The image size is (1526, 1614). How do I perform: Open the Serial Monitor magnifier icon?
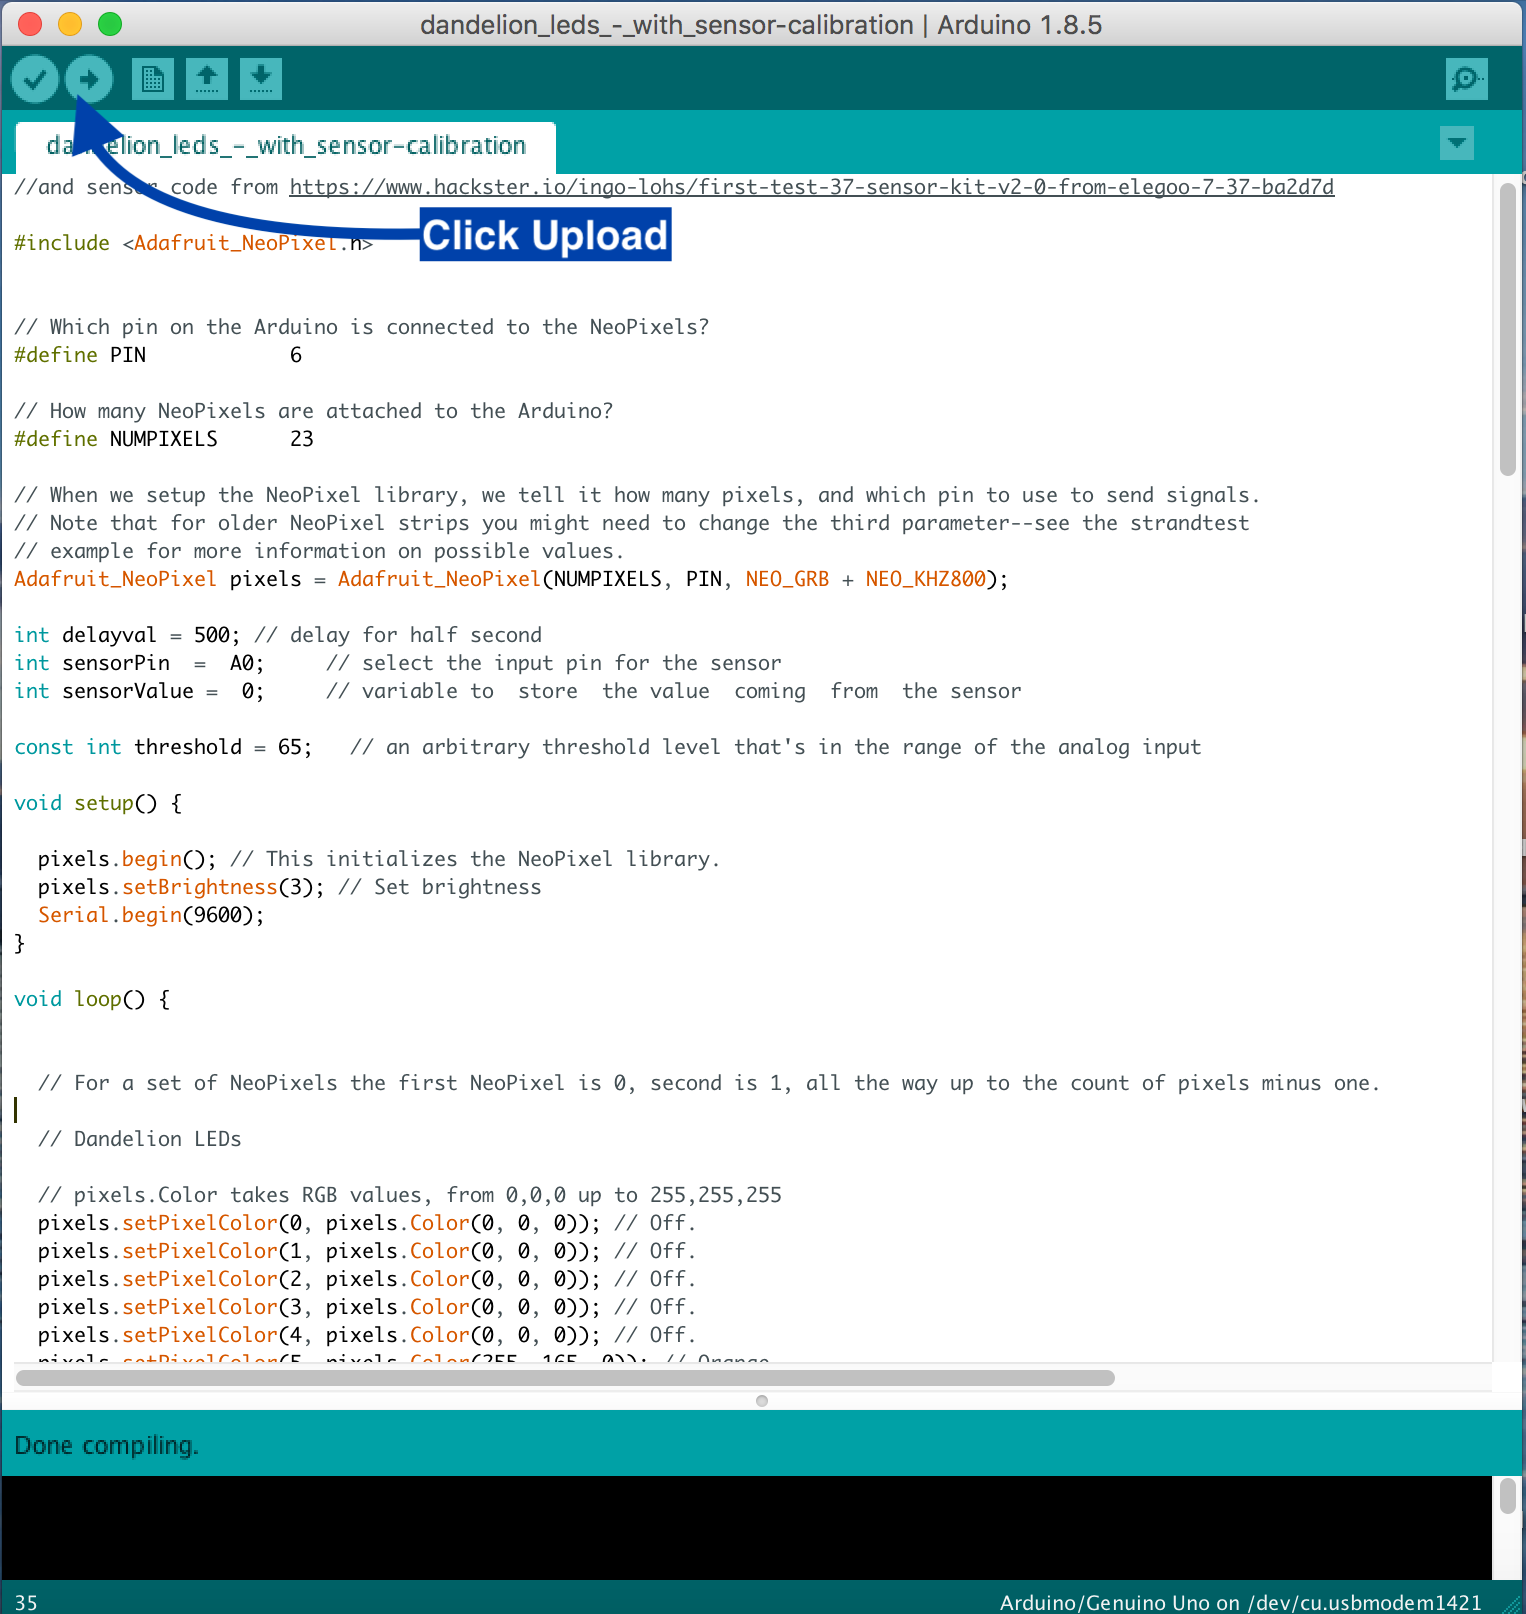pyautogui.click(x=1467, y=79)
